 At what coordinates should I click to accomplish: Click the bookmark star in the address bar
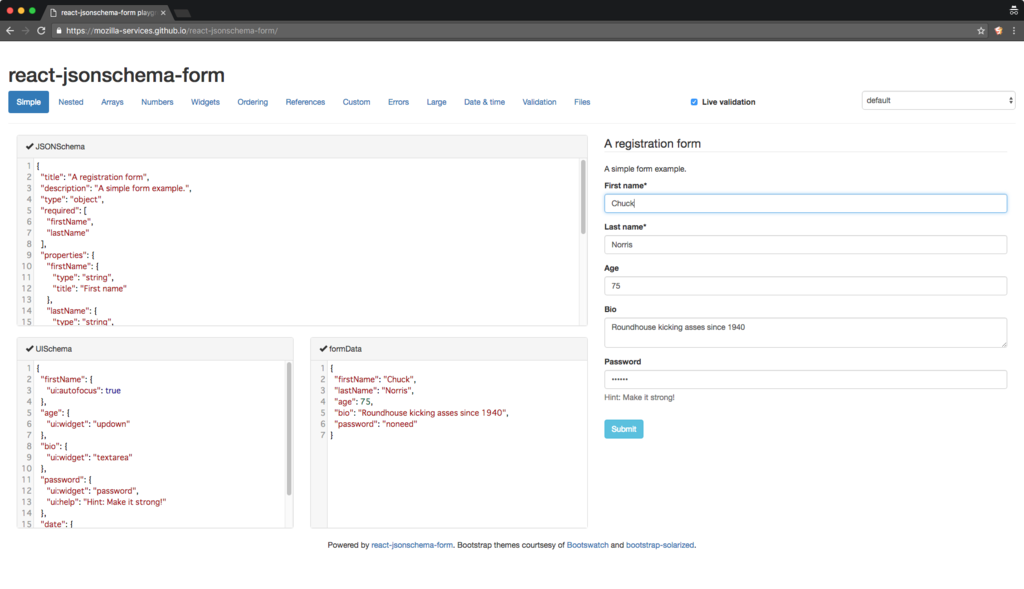(x=981, y=31)
